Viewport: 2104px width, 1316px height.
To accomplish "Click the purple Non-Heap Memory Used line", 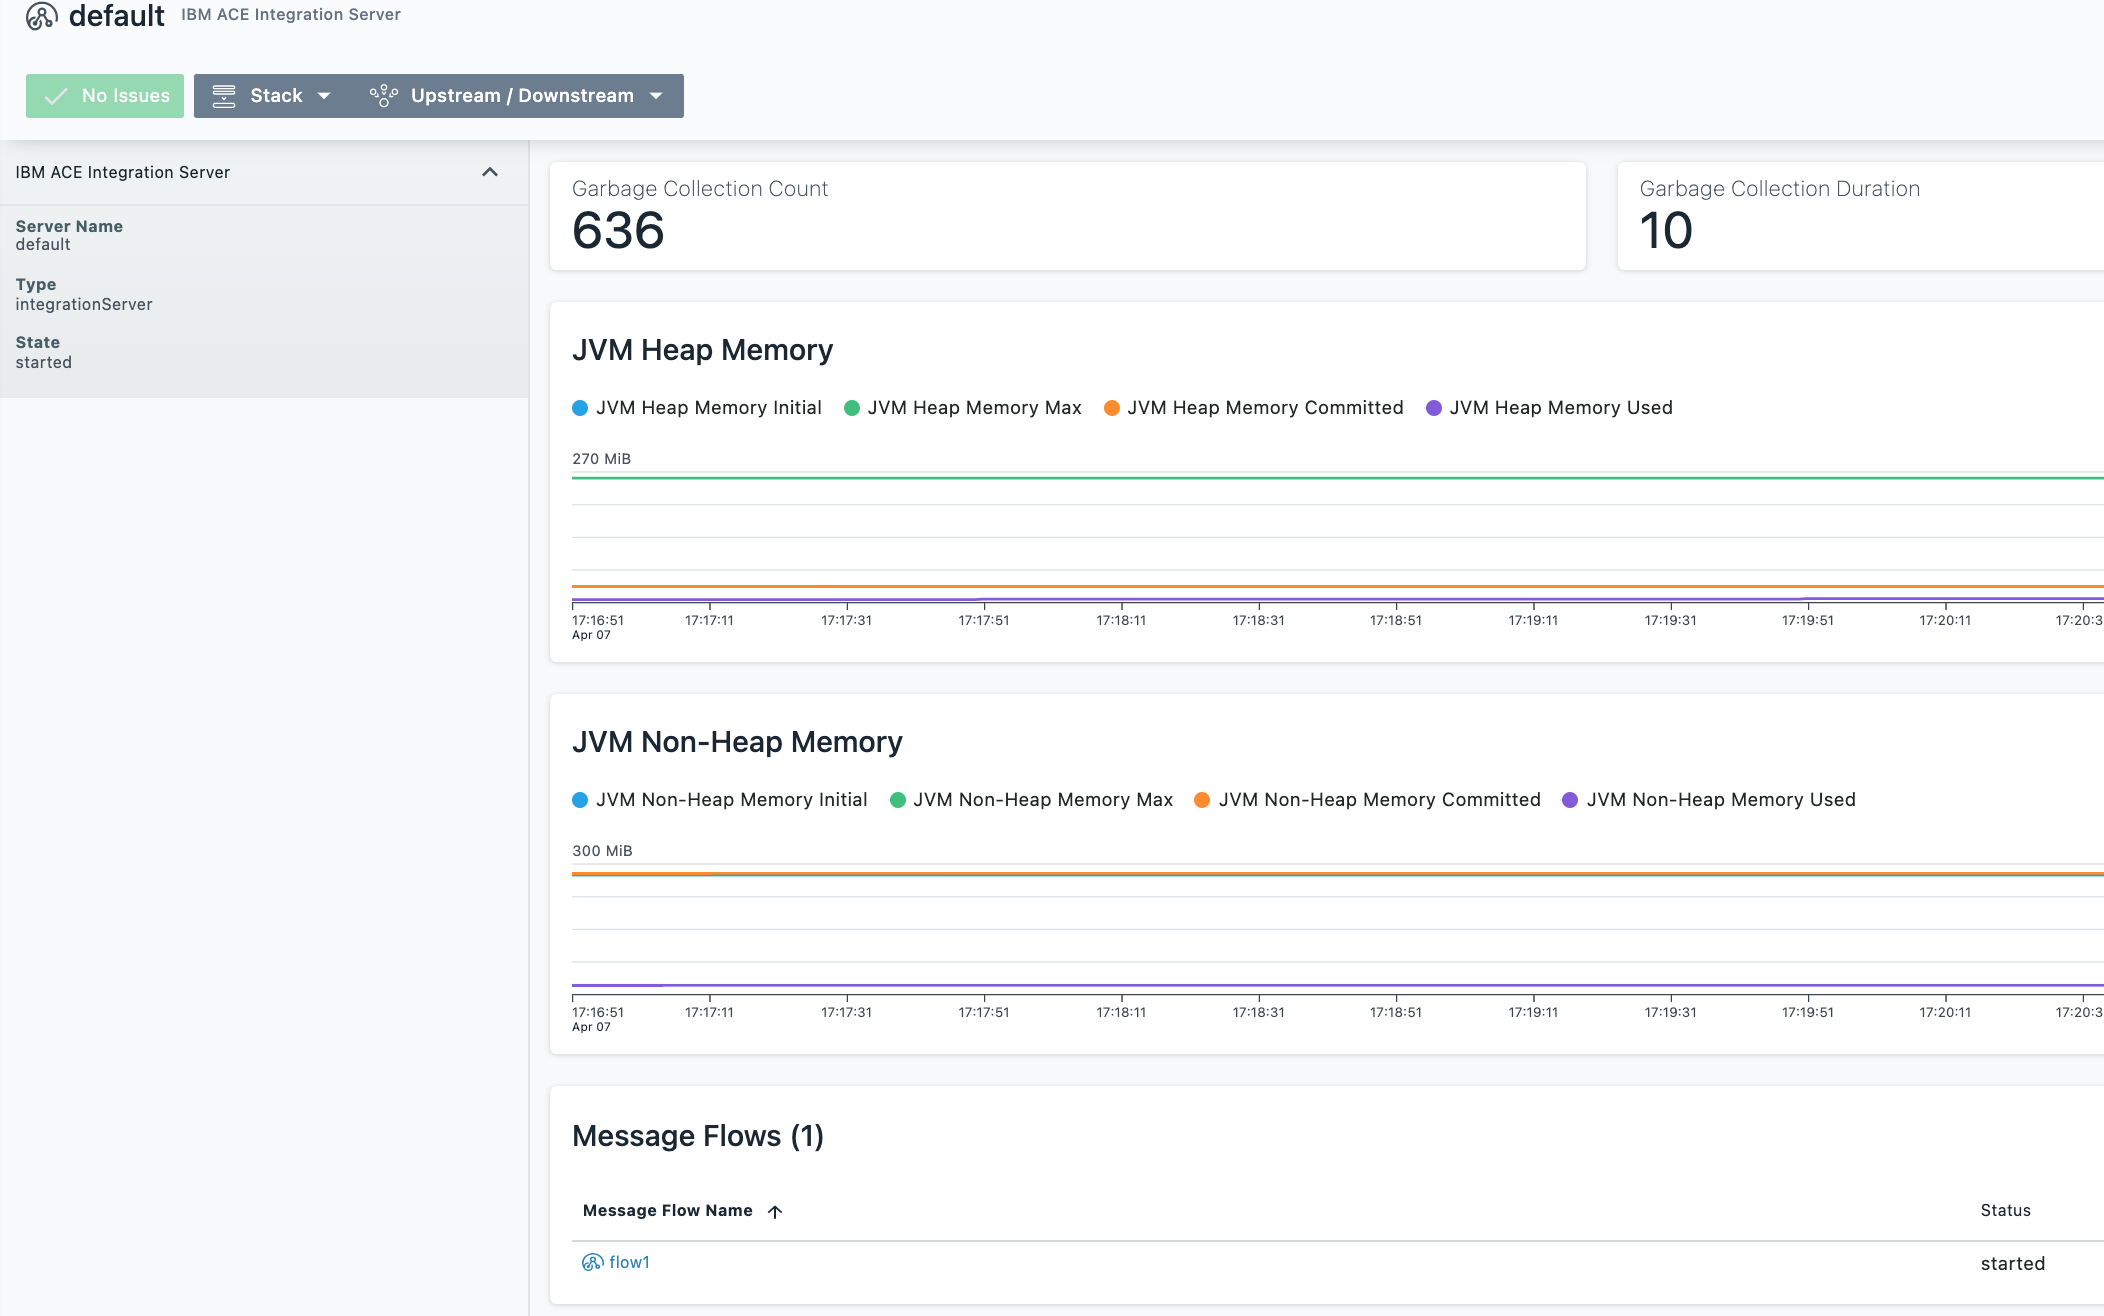I will tap(1338, 986).
